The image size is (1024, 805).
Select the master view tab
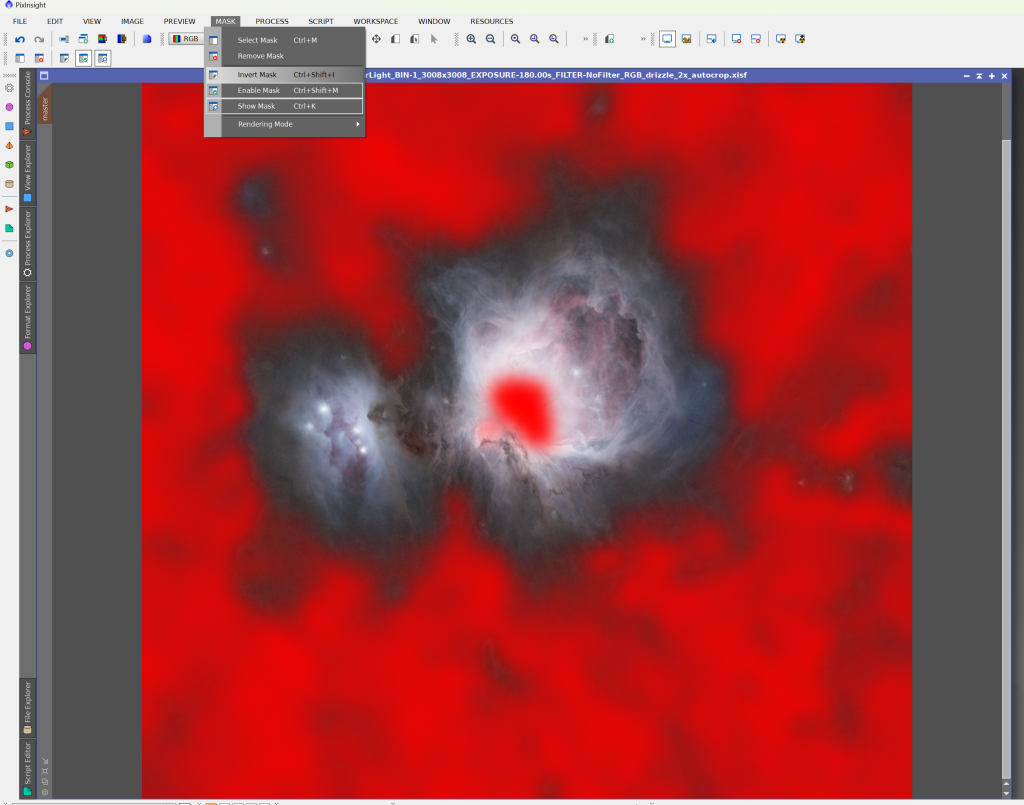click(45, 108)
